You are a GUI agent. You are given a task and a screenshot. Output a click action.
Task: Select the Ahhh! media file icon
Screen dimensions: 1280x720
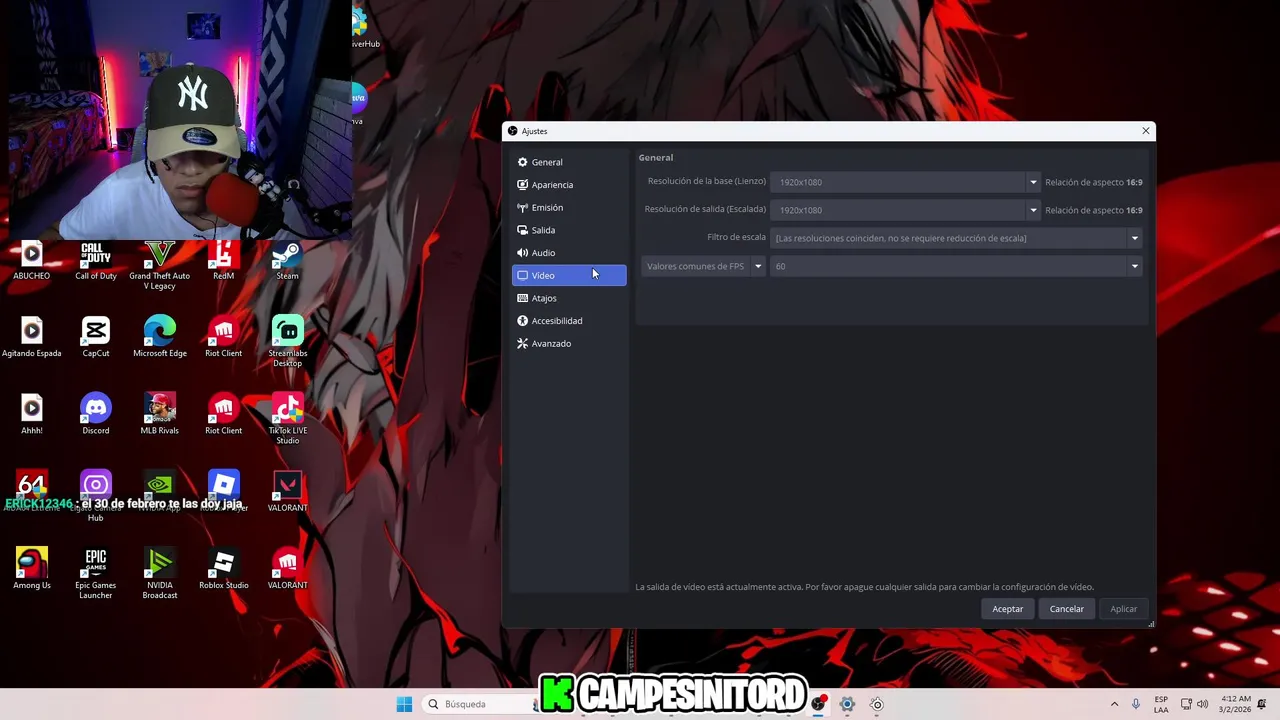32,414
